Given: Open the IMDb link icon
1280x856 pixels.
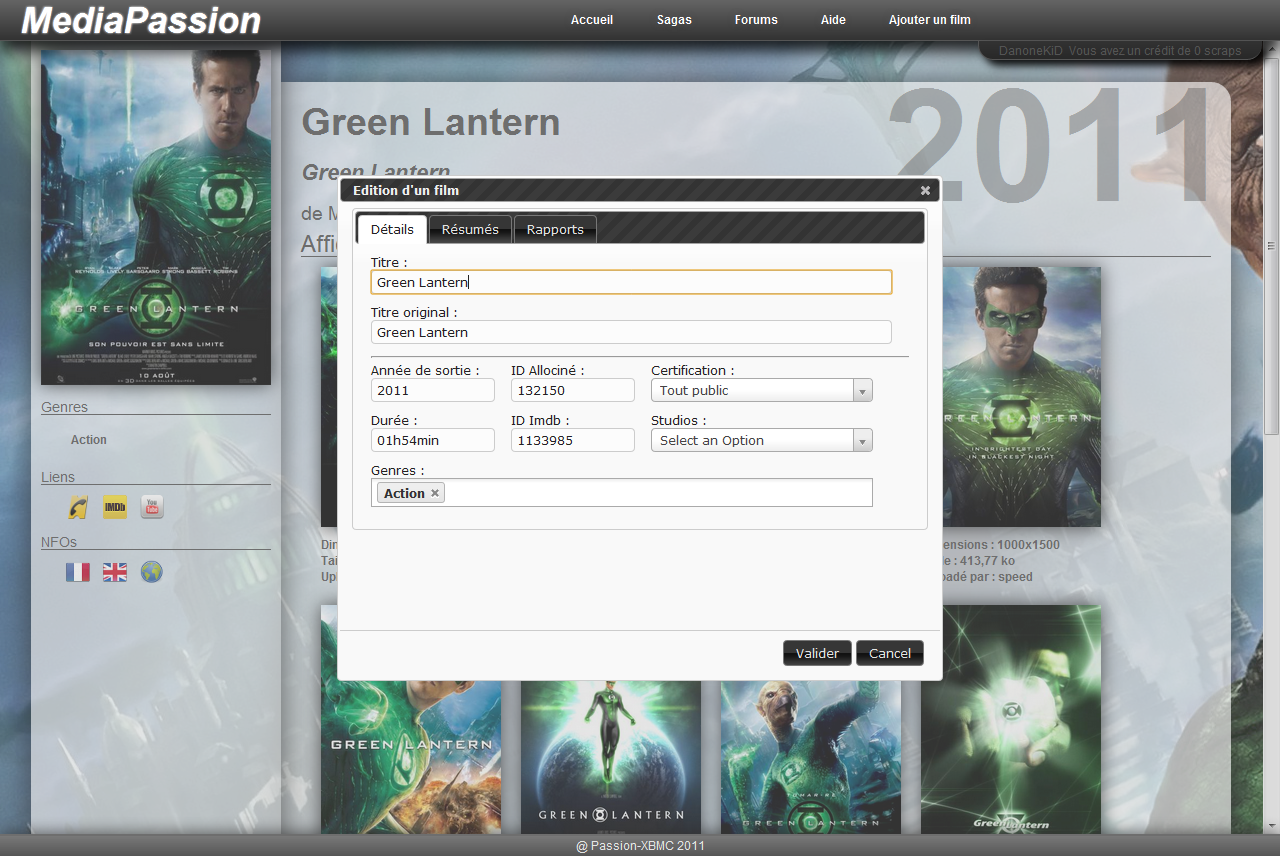Looking at the screenshot, I should [x=115, y=507].
